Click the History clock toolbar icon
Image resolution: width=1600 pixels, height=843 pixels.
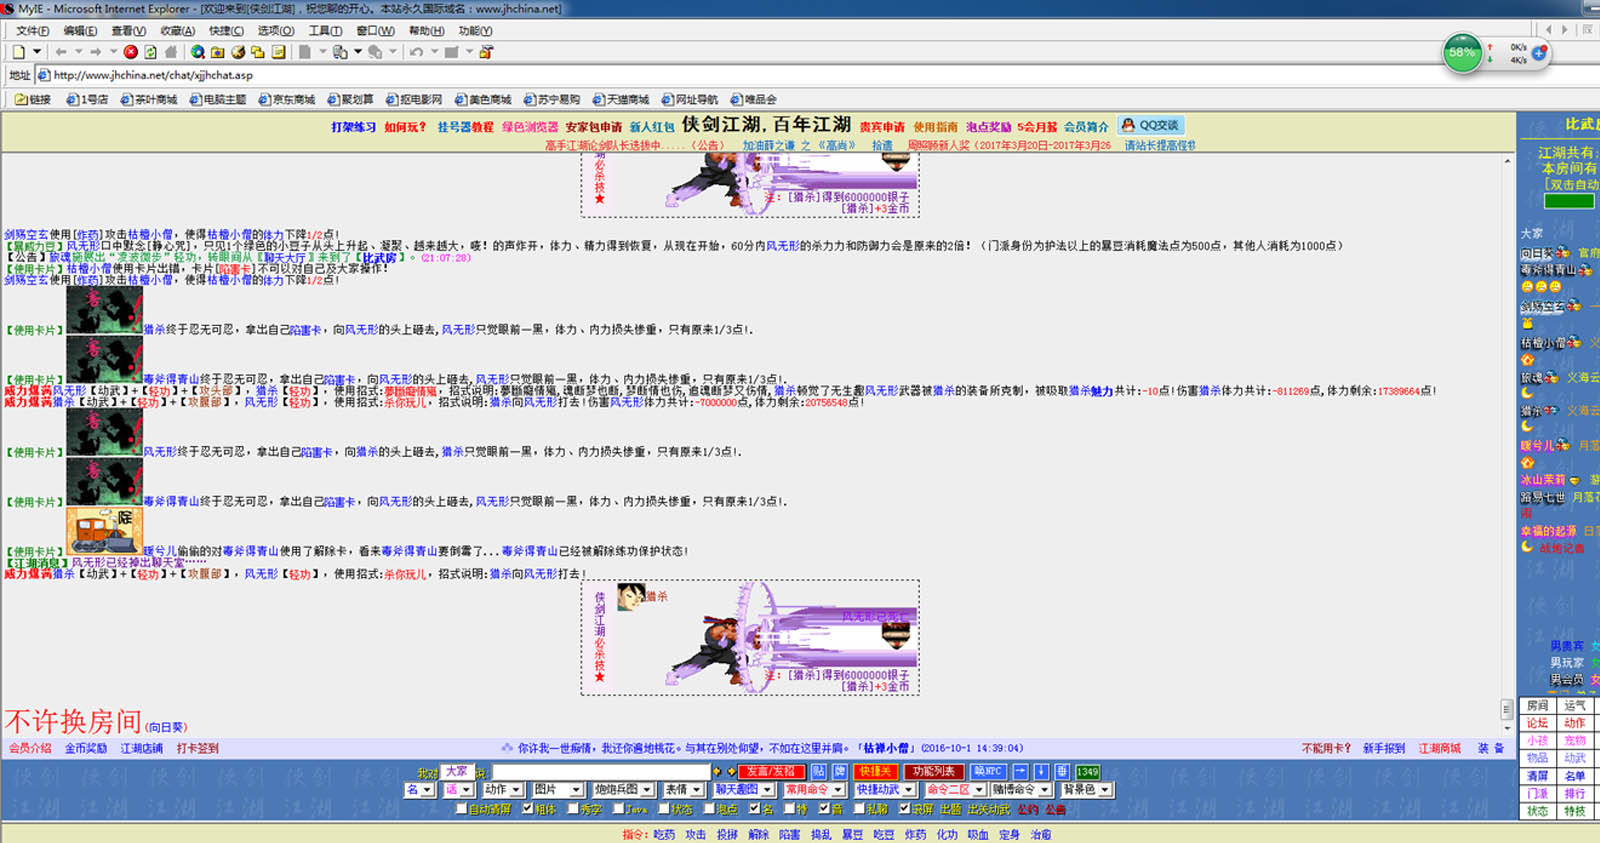pyautogui.click(x=238, y=52)
